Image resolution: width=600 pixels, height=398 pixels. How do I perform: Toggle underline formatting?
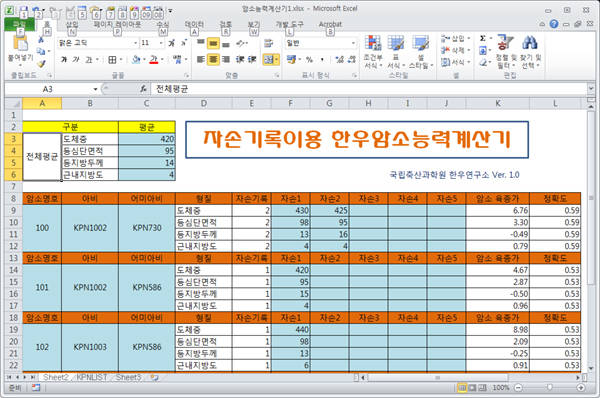(88, 60)
